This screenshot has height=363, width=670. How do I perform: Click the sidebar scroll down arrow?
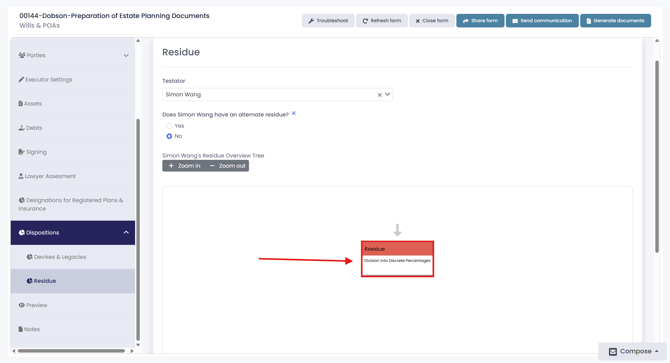coord(138,345)
